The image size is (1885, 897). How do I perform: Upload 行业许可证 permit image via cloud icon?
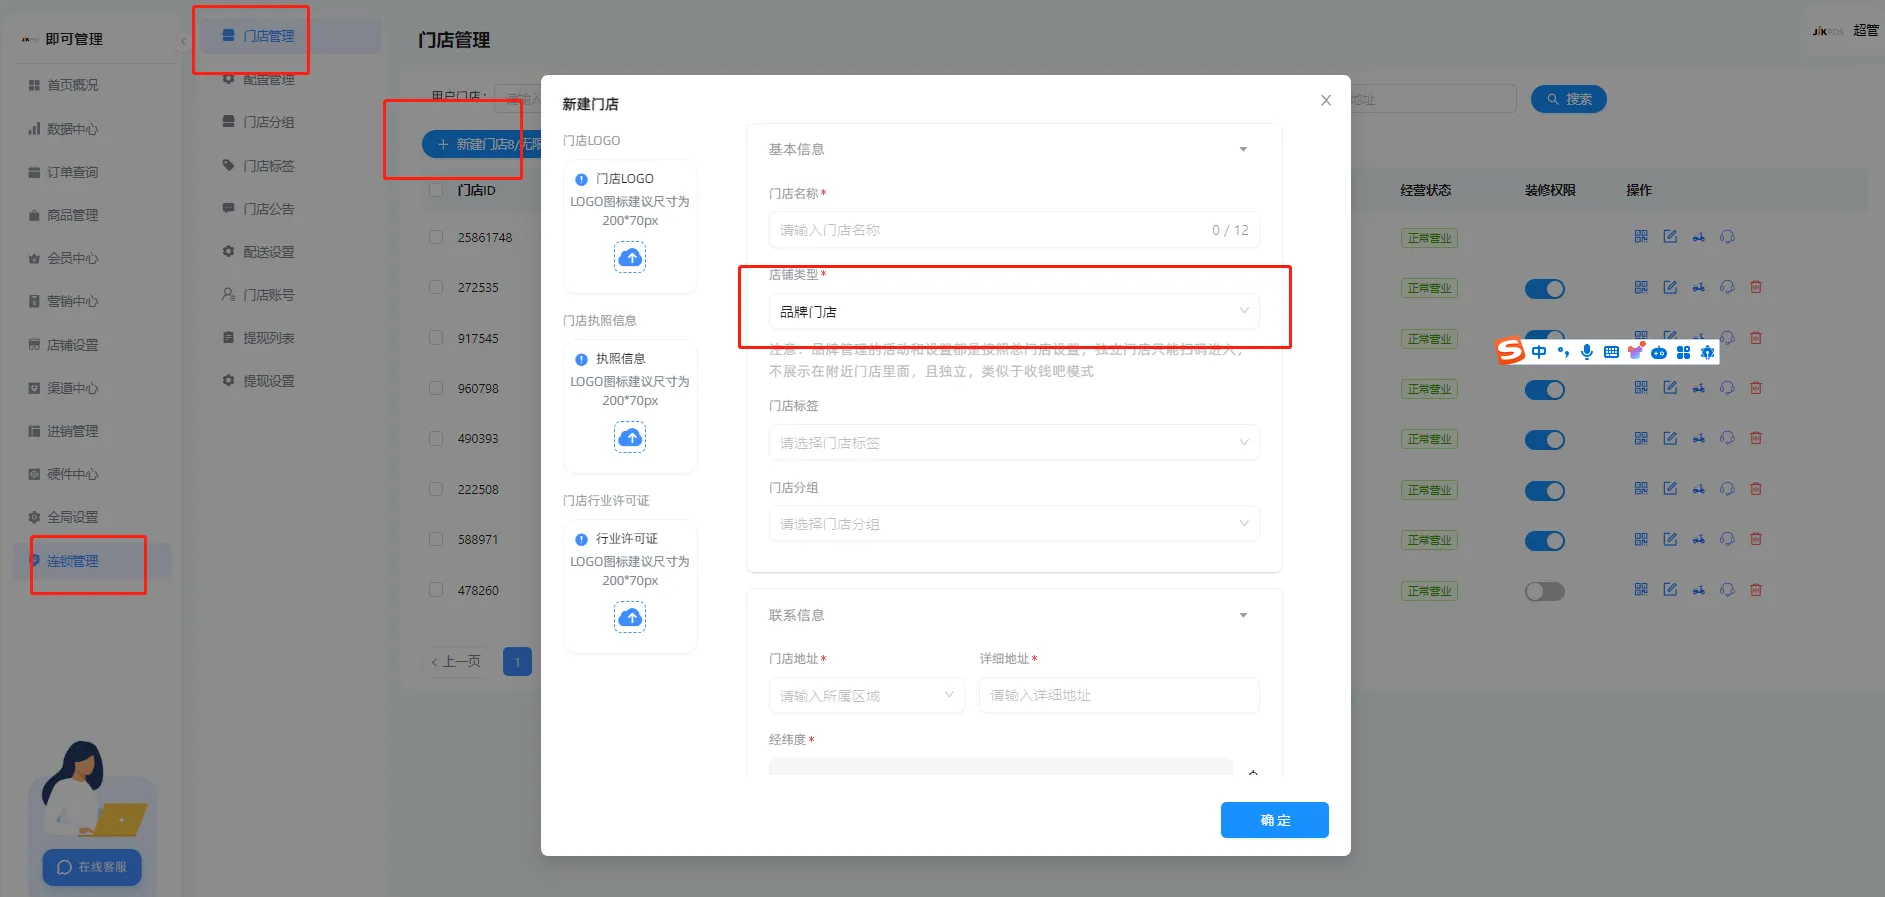(x=630, y=618)
